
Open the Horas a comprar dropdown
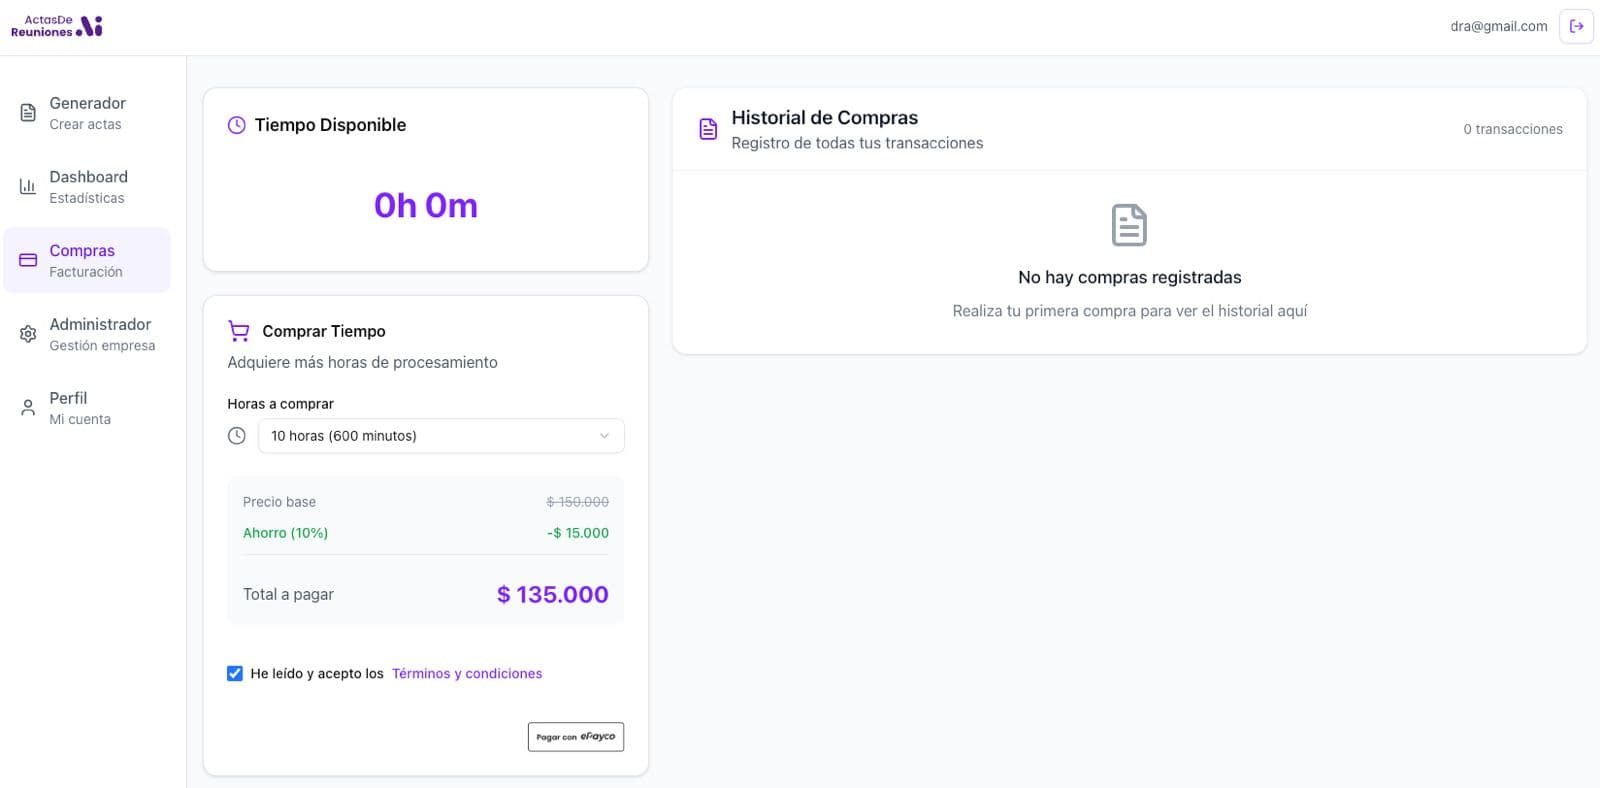click(x=440, y=436)
